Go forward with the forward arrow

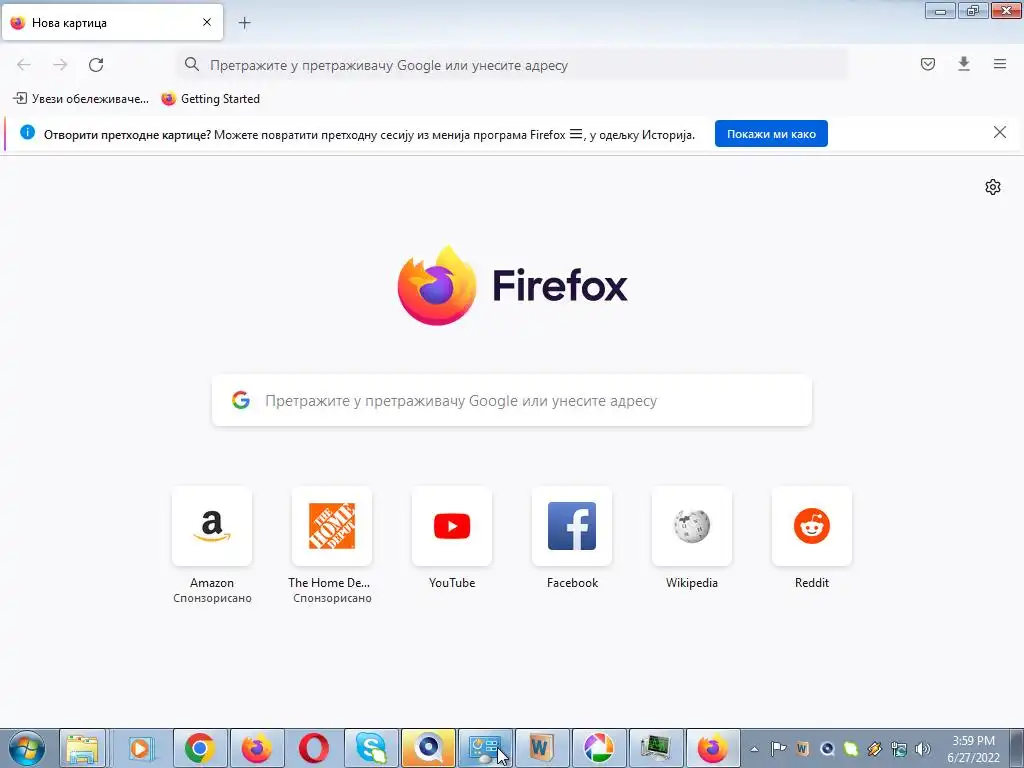[x=60, y=65]
